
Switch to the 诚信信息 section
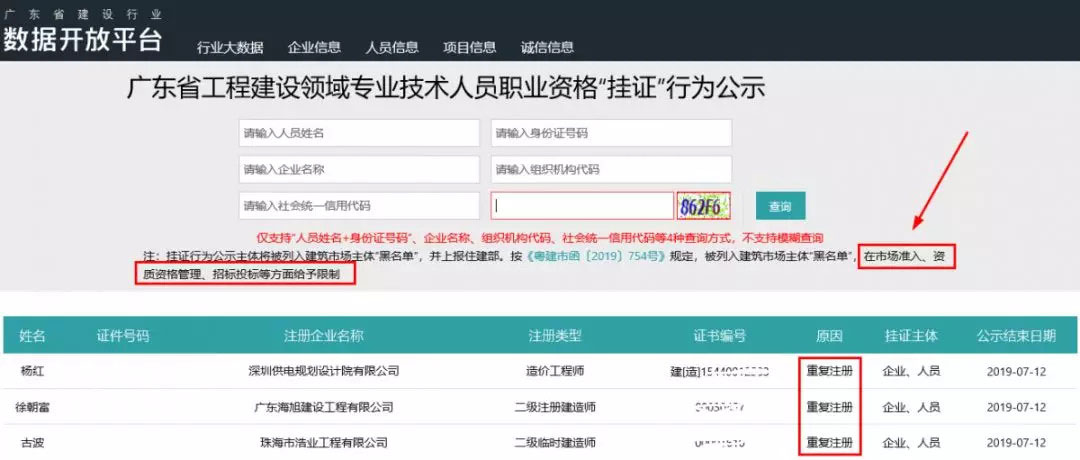click(547, 47)
